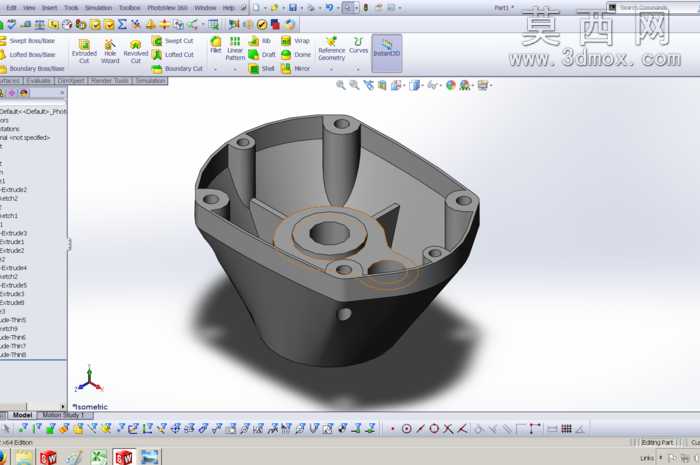700x465 pixels.
Task: Open the Insert menu
Action: [49, 8]
